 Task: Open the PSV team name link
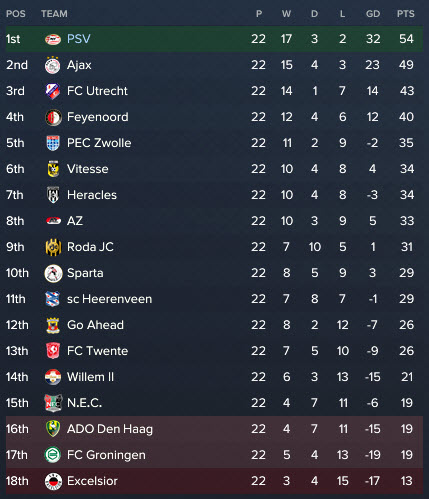pyautogui.click(x=79, y=39)
